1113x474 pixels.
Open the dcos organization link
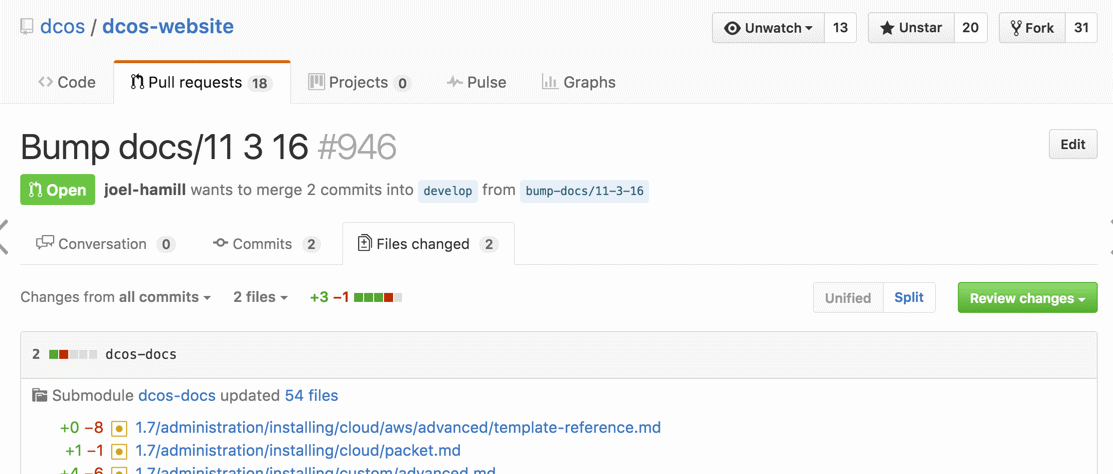(62, 27)
